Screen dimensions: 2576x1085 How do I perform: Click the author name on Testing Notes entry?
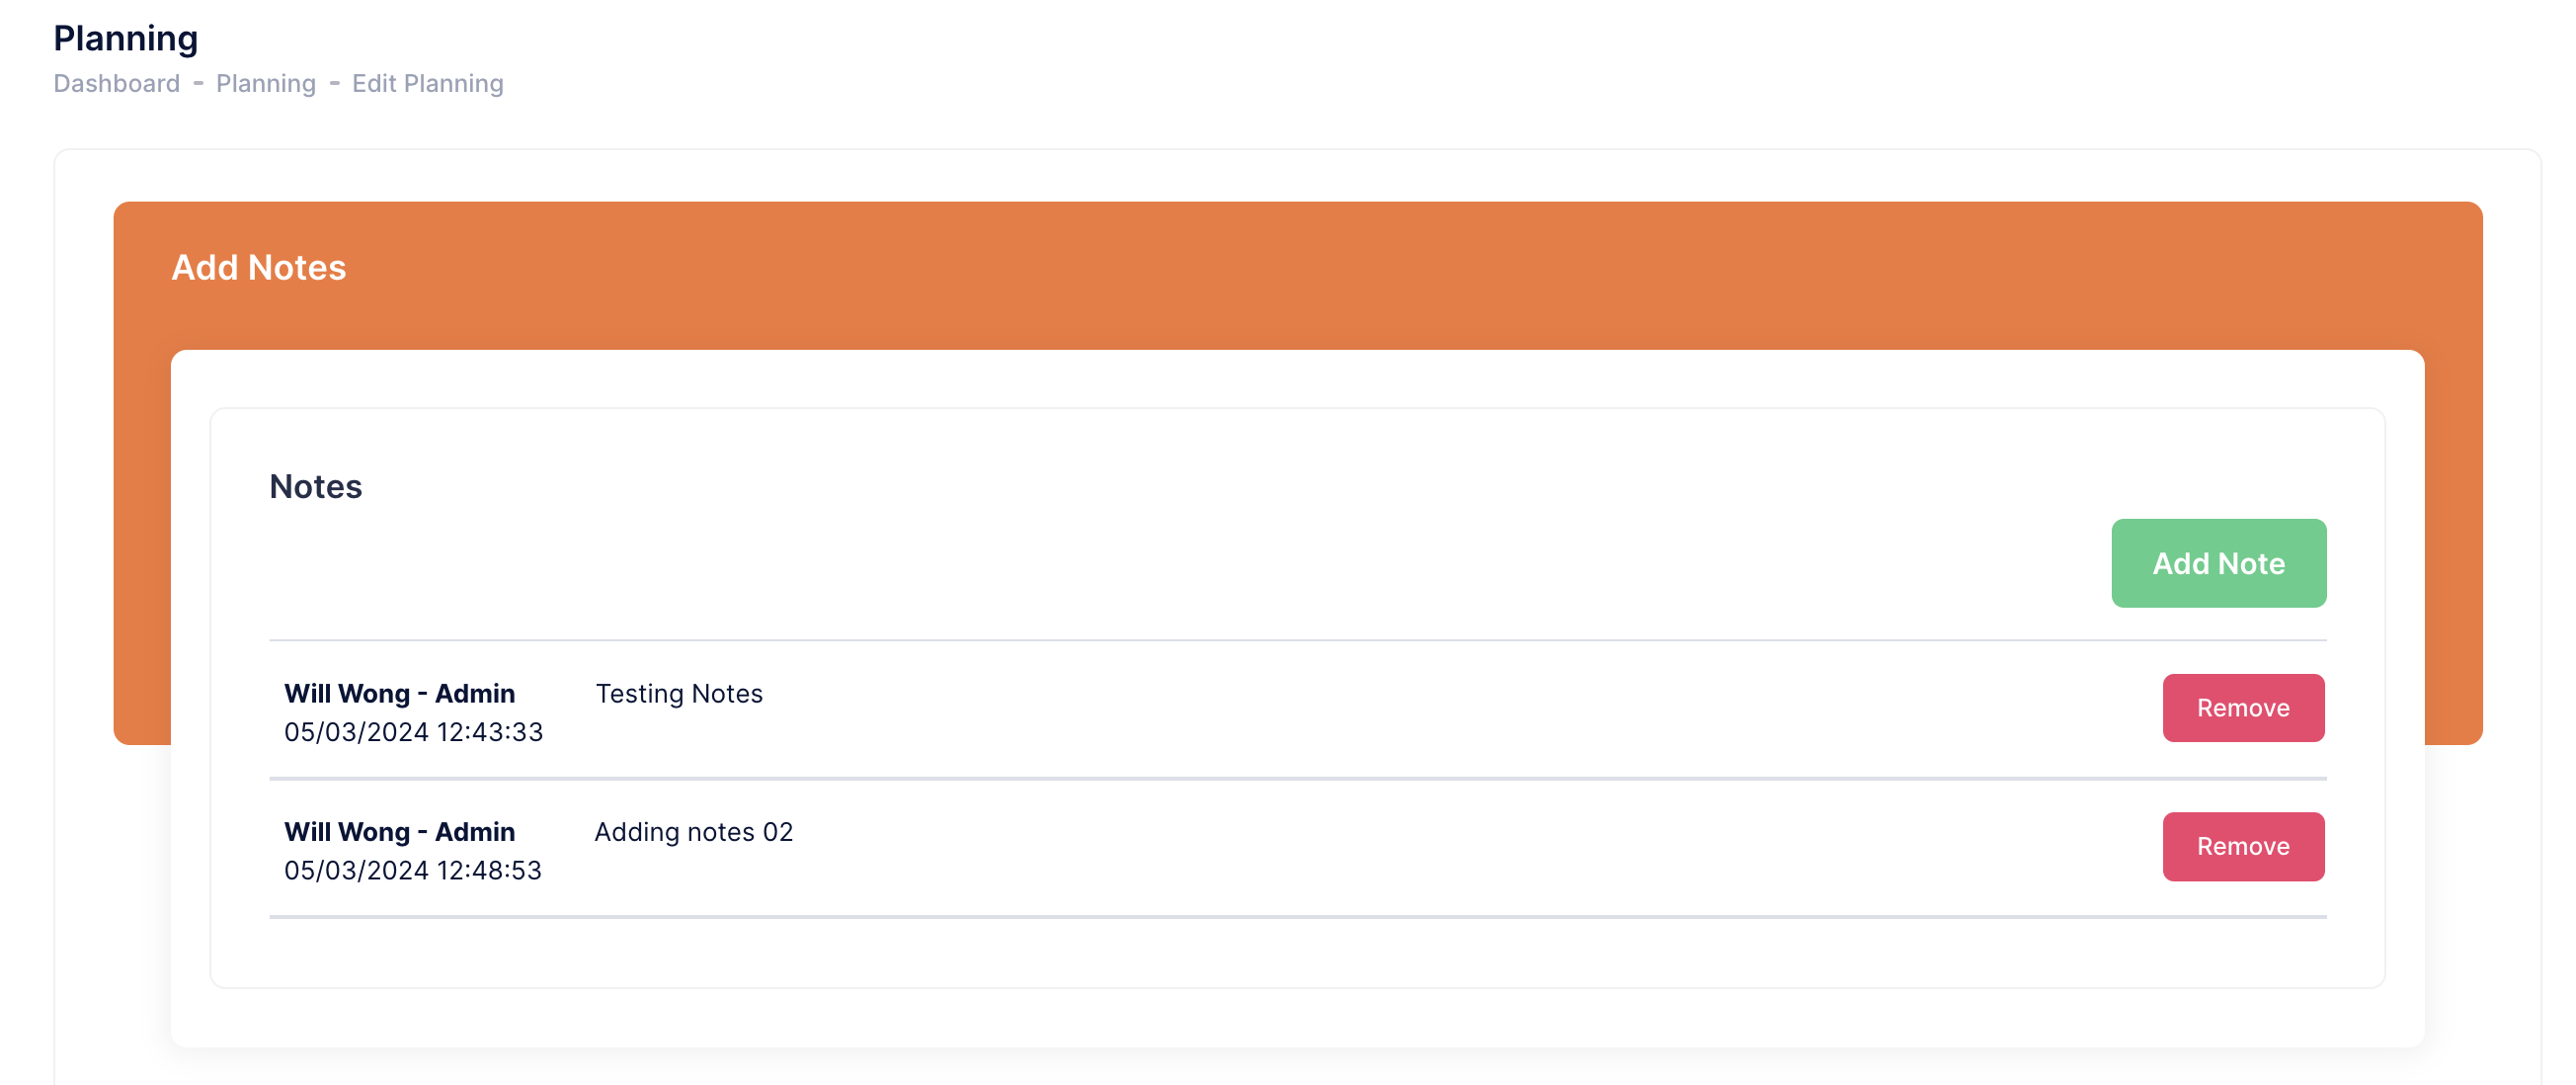[x=399, y=693]
